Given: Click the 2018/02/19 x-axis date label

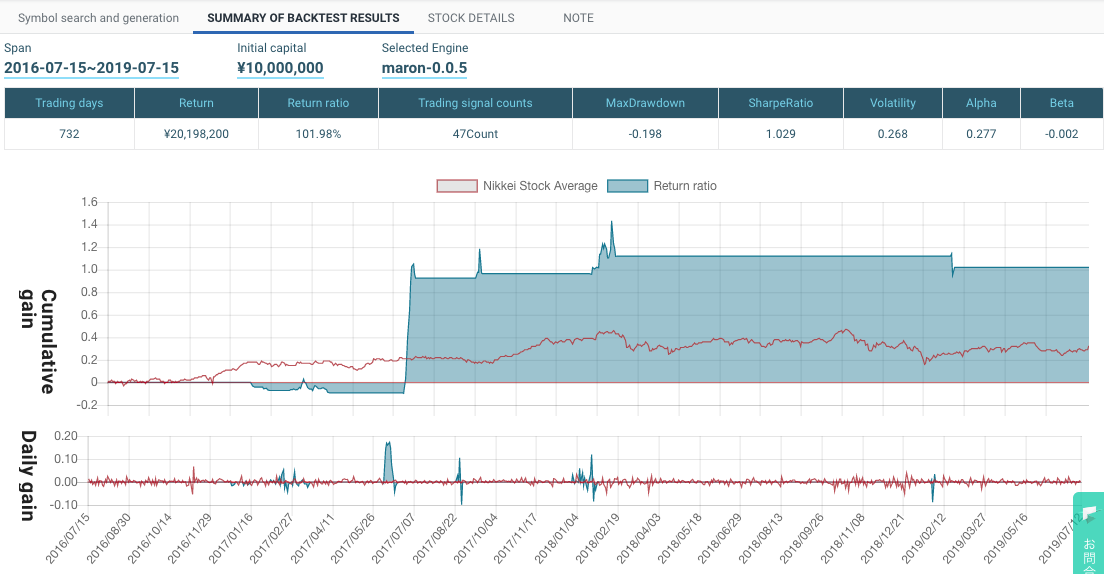Looking at the screenshot, I should 597,539.
